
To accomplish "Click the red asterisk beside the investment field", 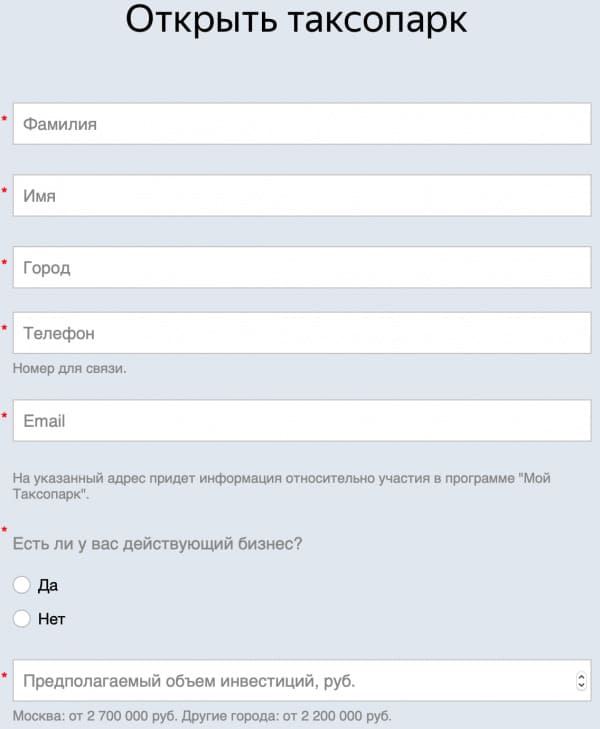I will (5, 675).
